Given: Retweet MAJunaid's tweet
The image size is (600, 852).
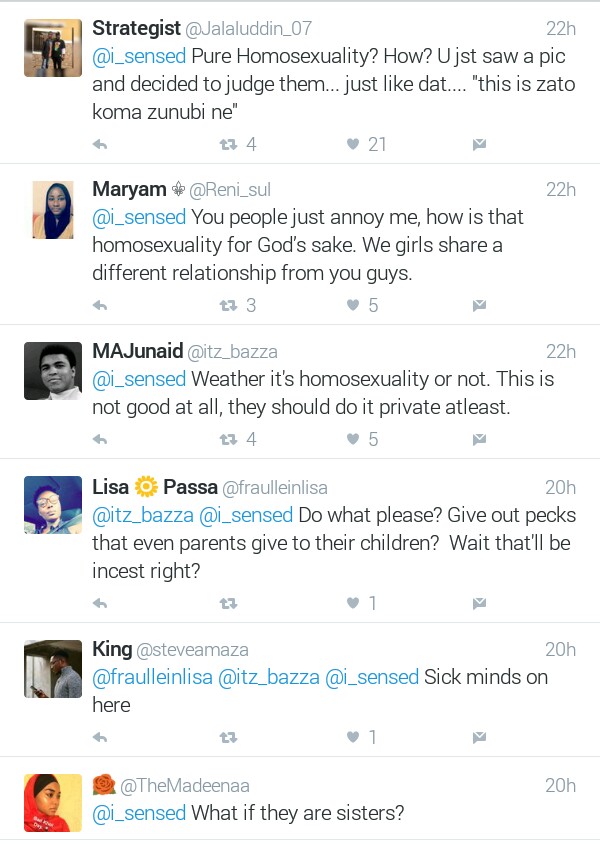Looking at the screenshot, I should 228,440.
